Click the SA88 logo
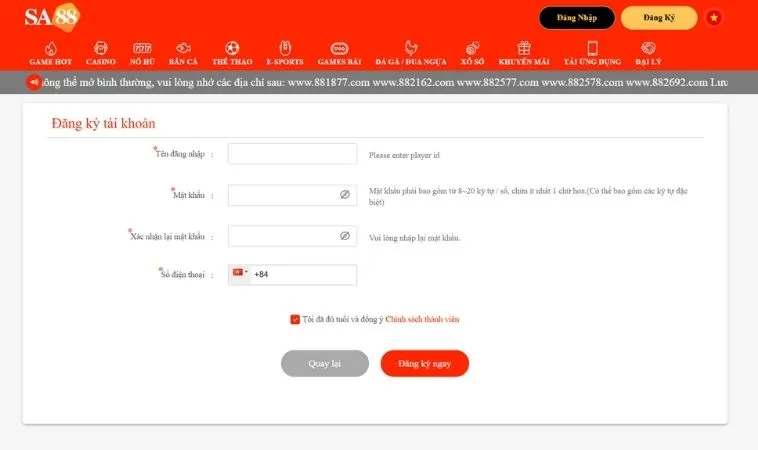Image resolution: width=758 pixels, height=450 pixels. click(x=52, y=17)
